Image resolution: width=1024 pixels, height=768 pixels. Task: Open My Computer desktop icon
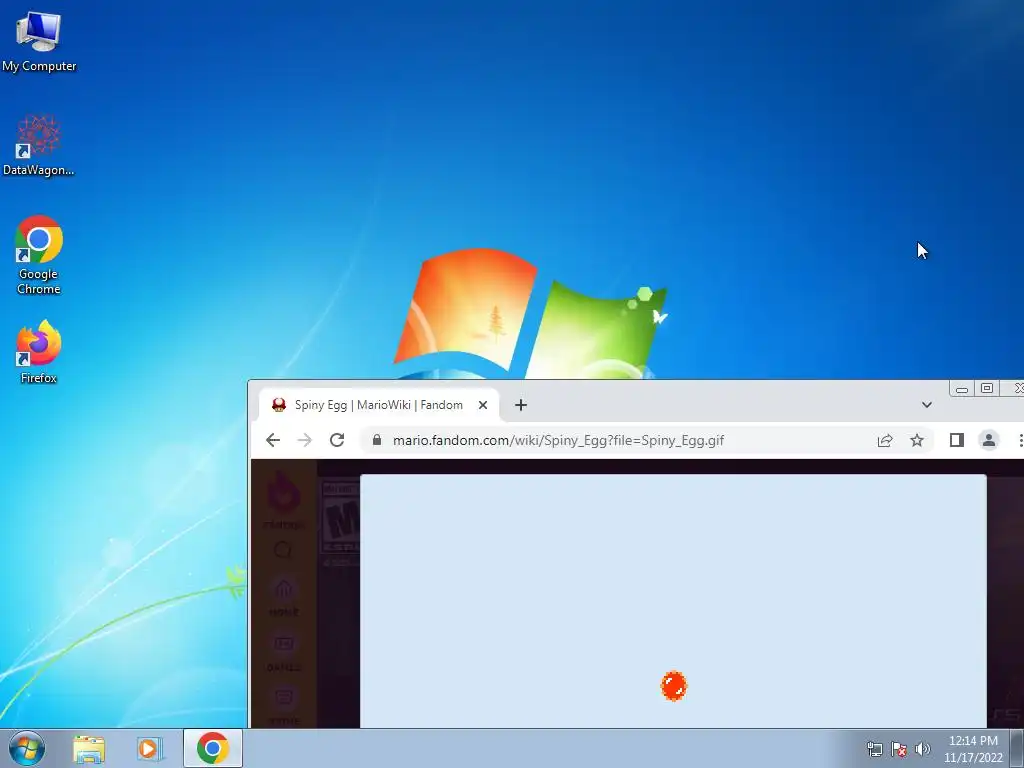point(39,40)
